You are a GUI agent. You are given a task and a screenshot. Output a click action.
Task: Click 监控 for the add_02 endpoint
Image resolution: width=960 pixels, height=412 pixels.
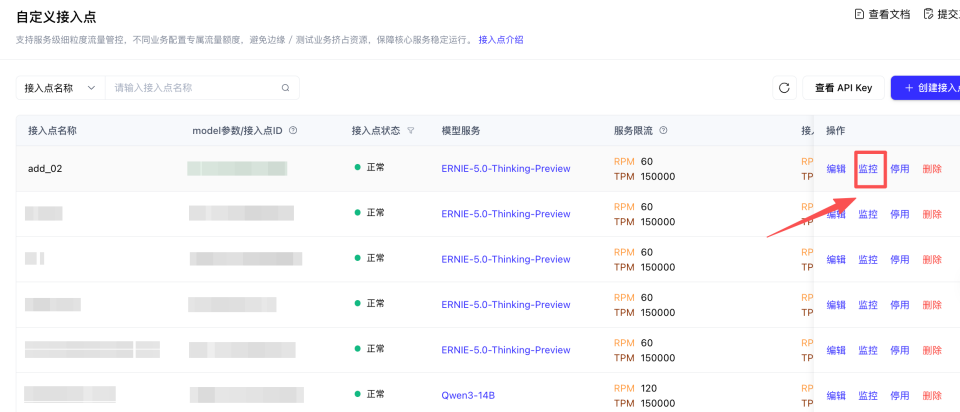coord(868,169)
